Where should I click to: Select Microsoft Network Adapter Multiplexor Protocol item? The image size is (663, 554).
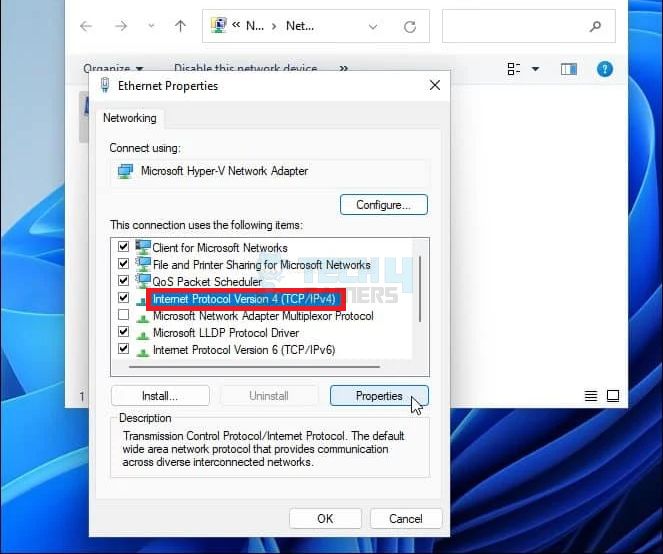pyautogui.click(x=263, y=316)
